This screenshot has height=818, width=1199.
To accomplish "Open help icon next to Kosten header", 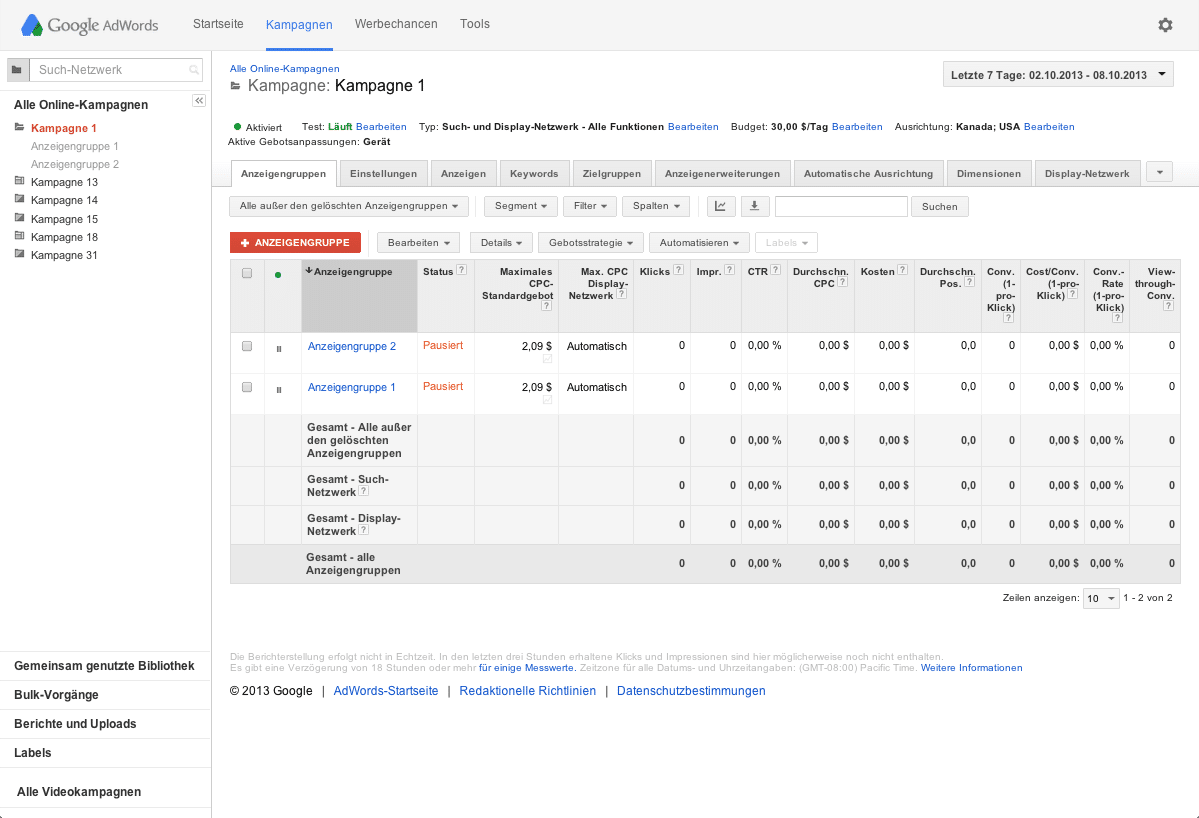I will [902, 270].
